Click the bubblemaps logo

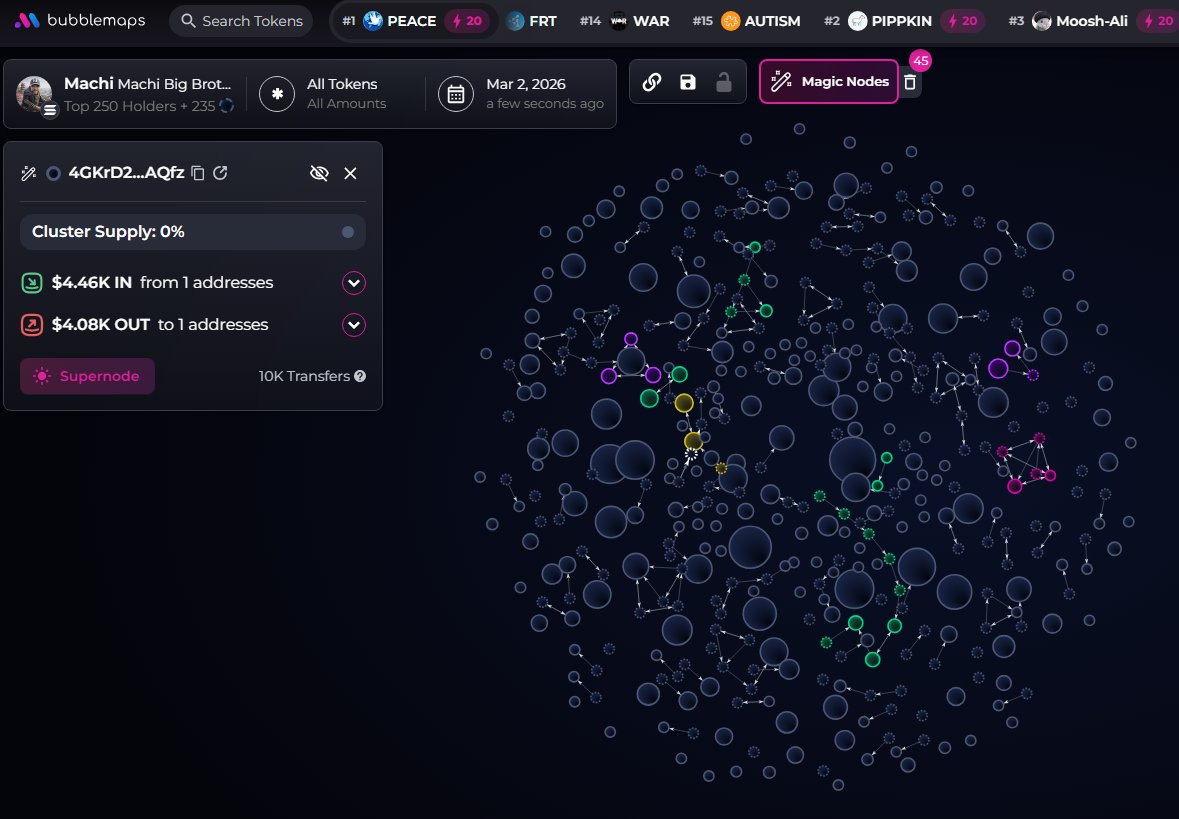[80, 20]
